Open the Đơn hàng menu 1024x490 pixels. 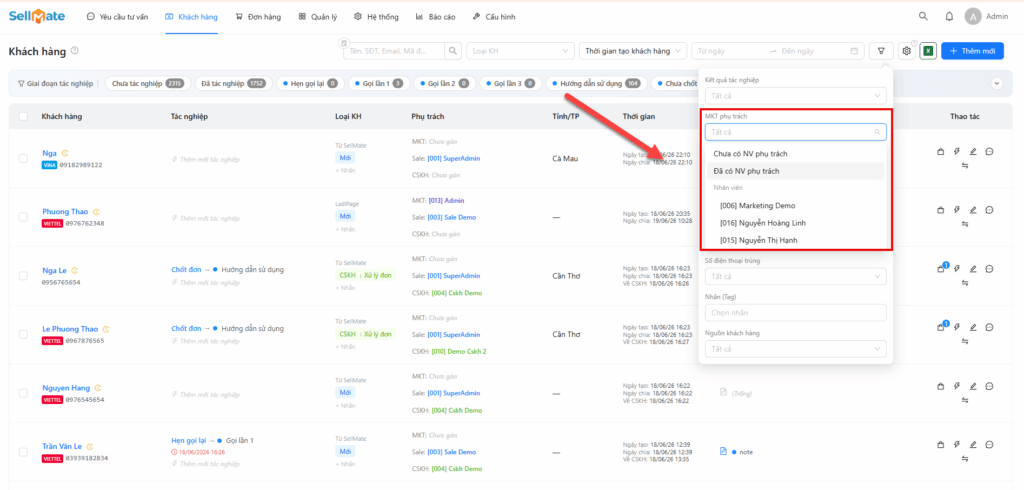point(258,17)
